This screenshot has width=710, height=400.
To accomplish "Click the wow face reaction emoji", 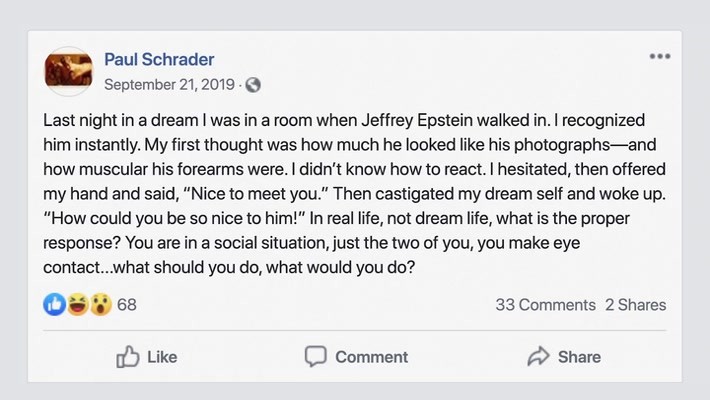I will [x=99, y=304].
